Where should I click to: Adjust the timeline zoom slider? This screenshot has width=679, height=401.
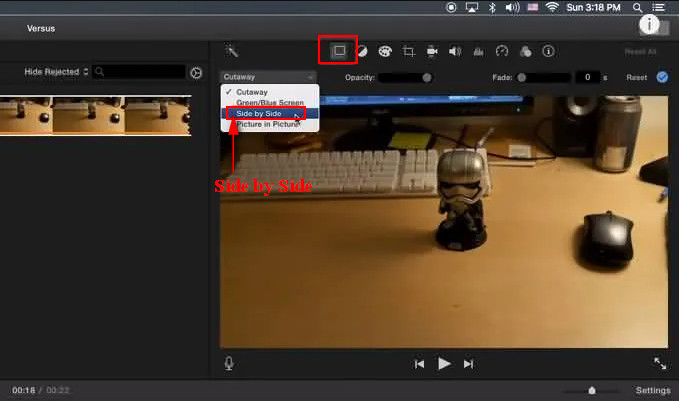[592, 391]
